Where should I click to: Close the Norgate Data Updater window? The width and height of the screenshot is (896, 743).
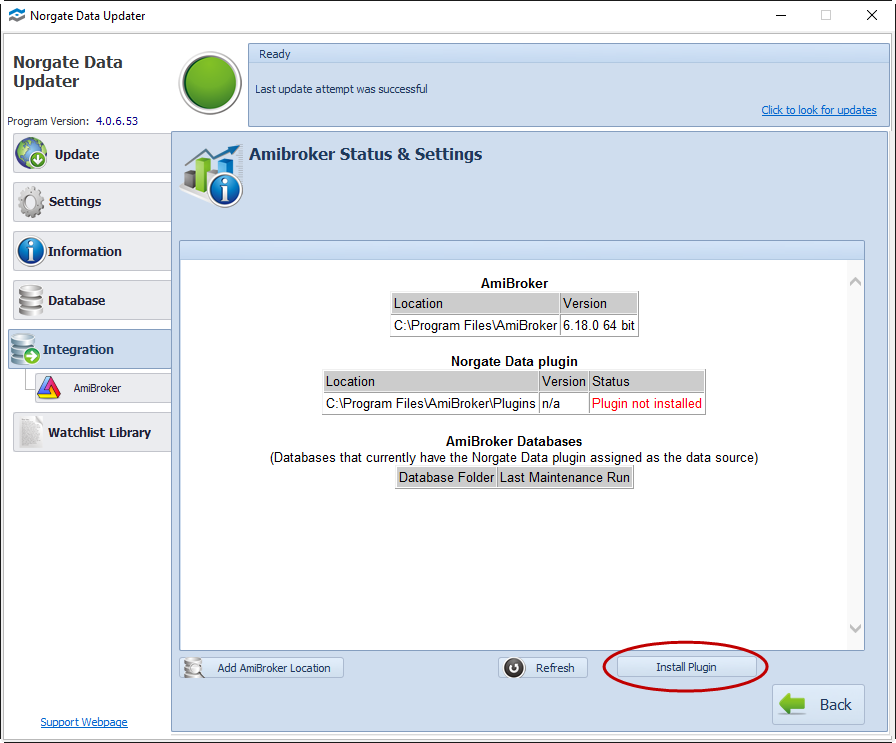872,15
